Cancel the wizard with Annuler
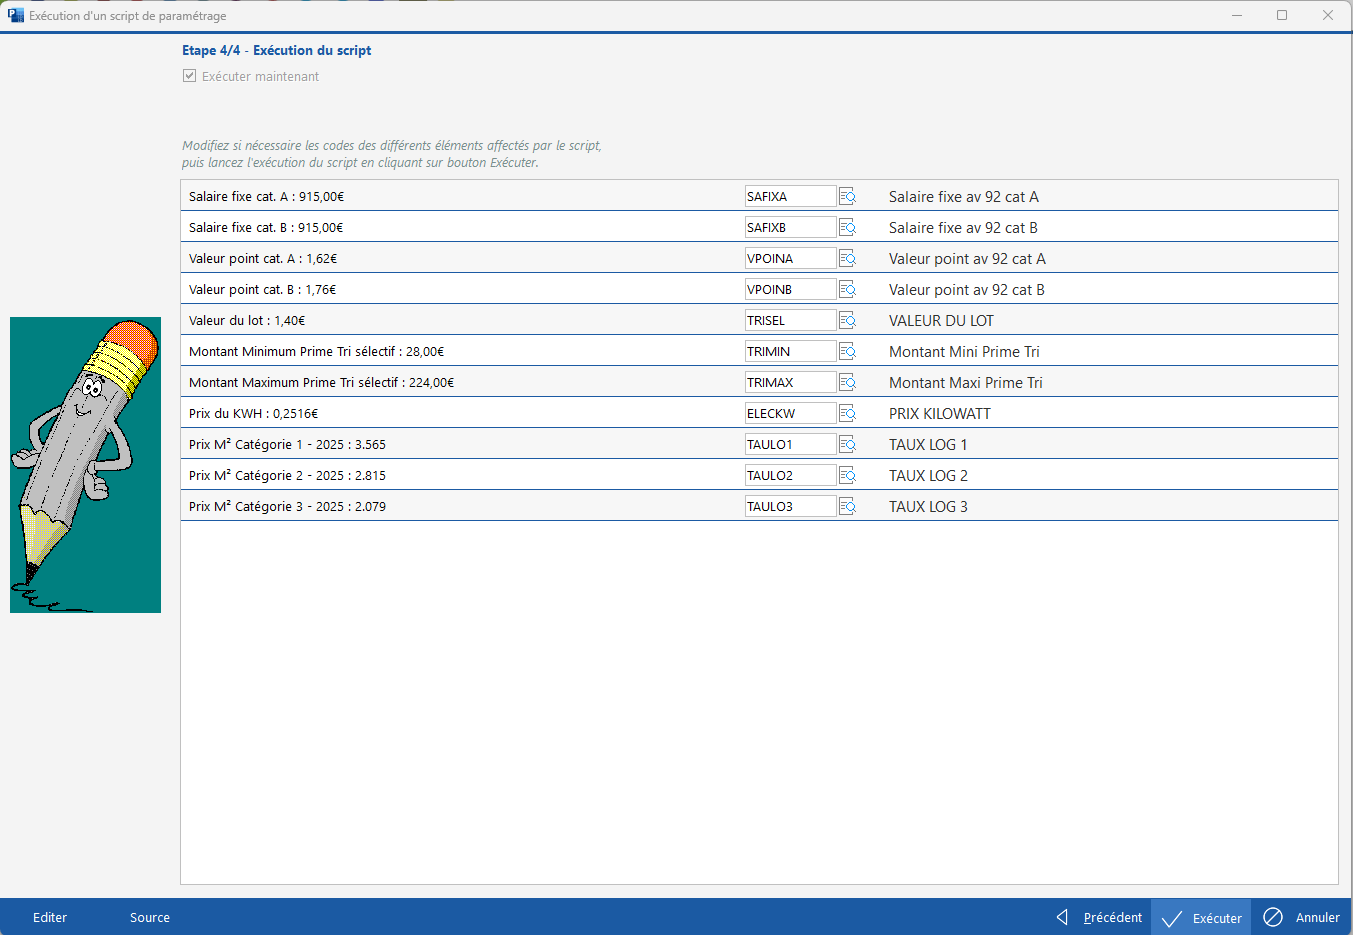 tap(1302, 917)
